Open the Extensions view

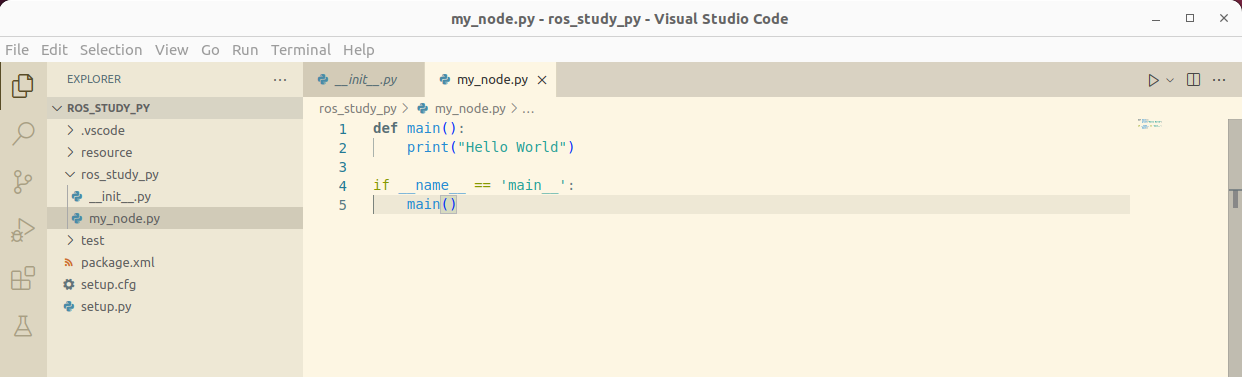point(22,278)
